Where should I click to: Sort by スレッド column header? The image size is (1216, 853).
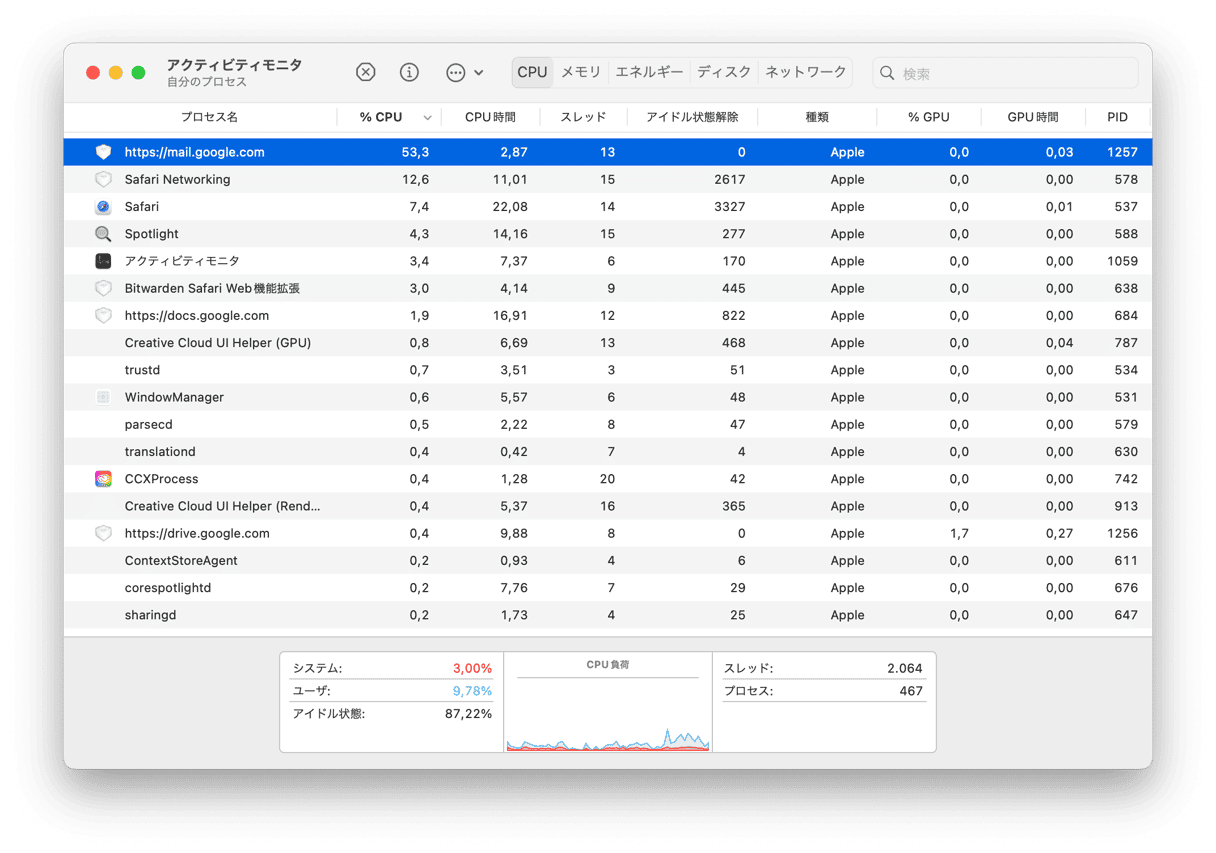click(583, 117)
